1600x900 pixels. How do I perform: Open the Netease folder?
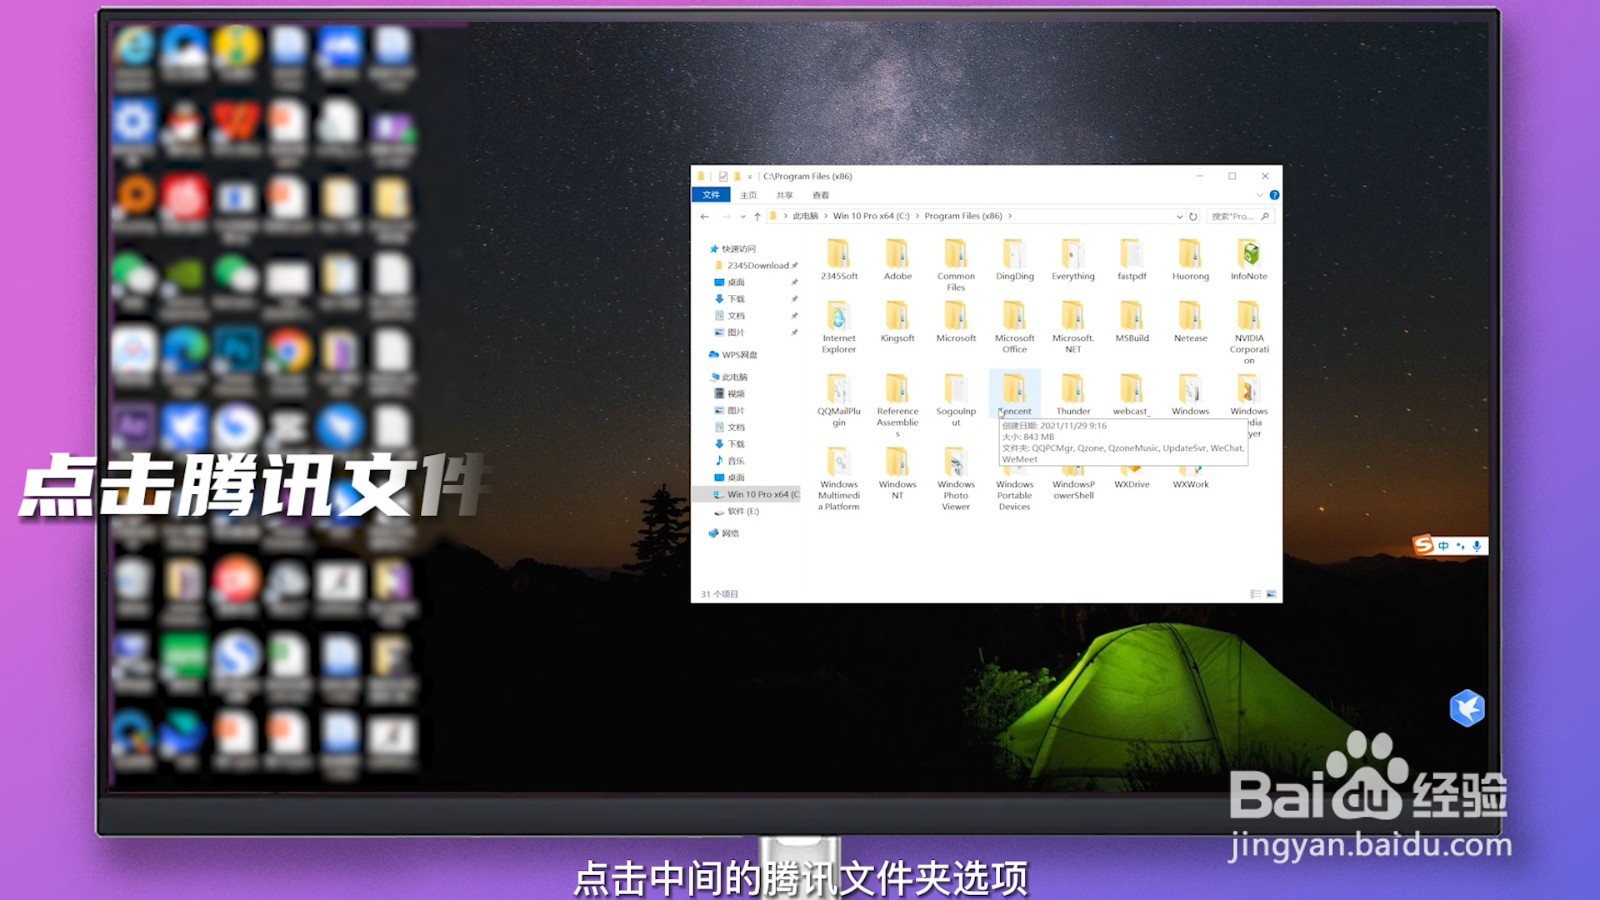tap(1190, 322)
